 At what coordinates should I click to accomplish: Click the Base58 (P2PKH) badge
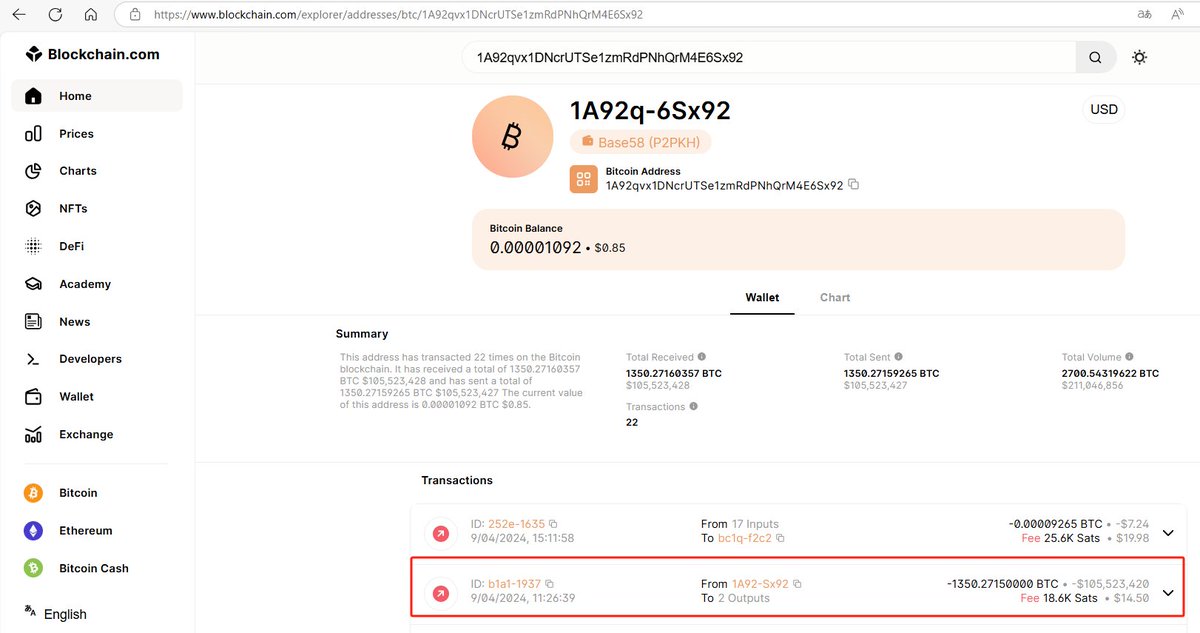tap(640, 142)
